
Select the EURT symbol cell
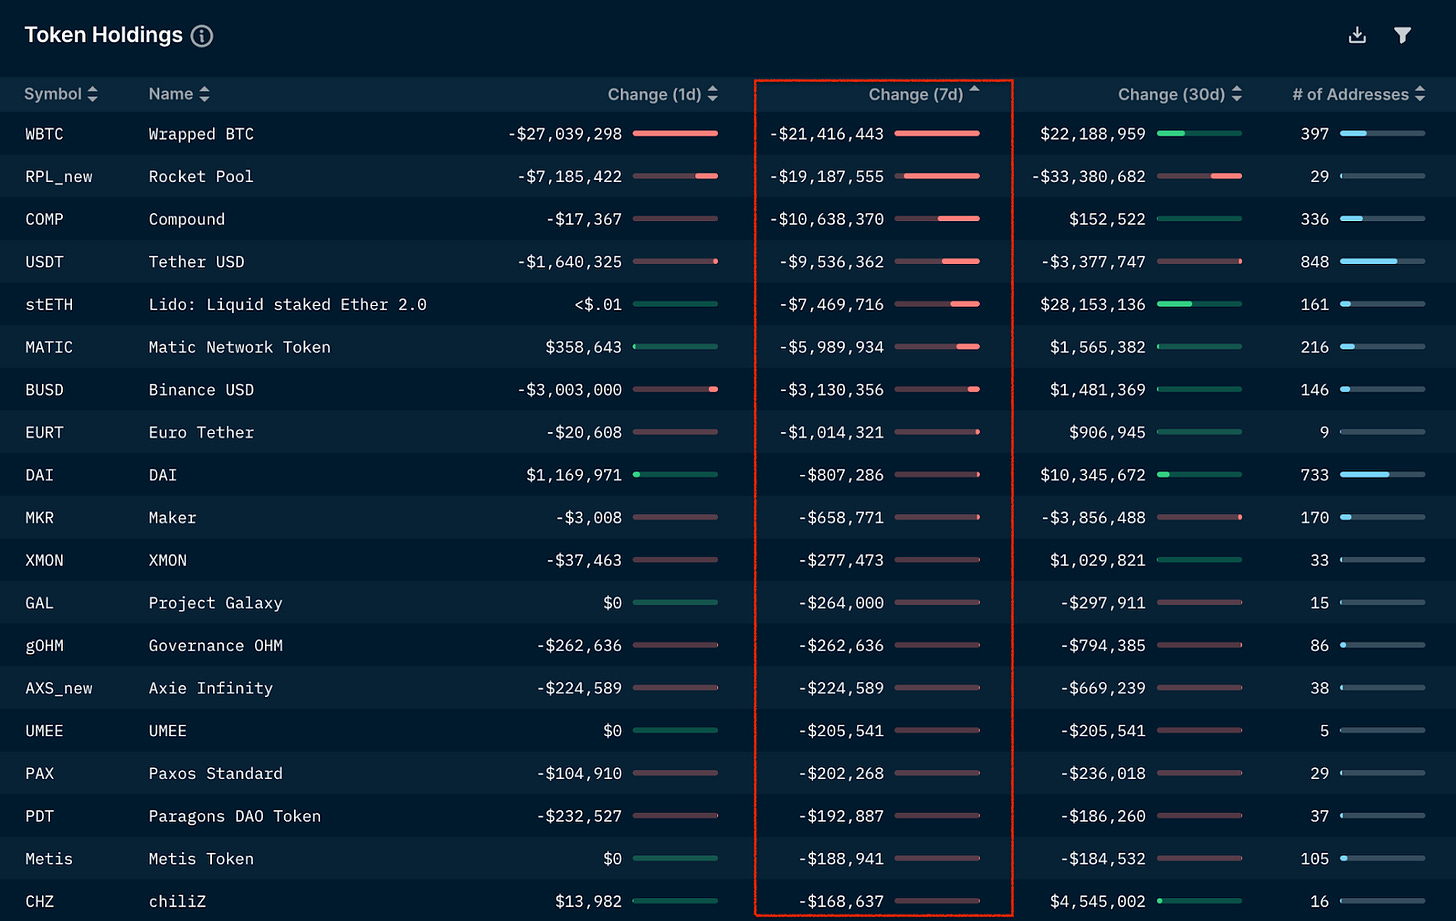(44, 433)
